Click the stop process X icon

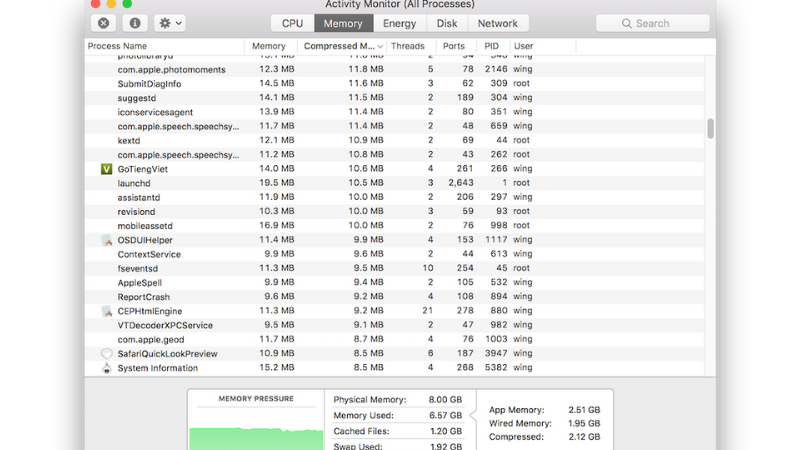103,23
